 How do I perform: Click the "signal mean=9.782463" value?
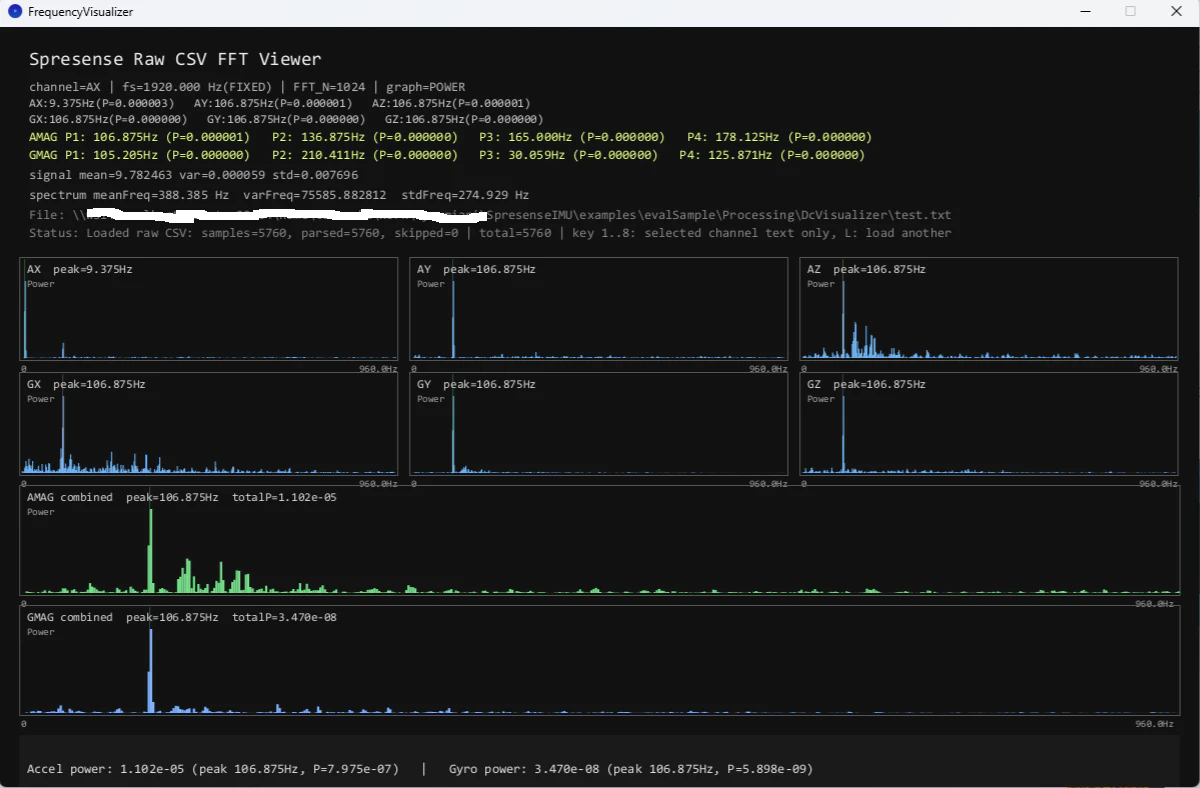click(x=101, y=175)
